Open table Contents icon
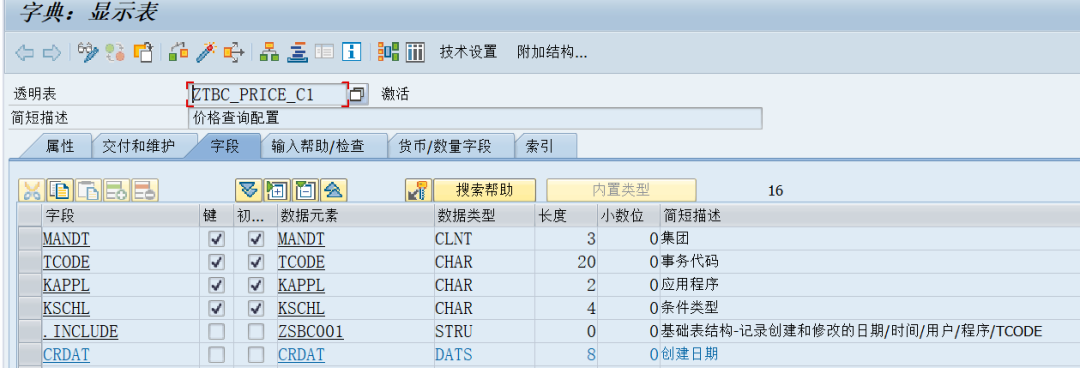1080x368 pixels. [x=415, y=52]
